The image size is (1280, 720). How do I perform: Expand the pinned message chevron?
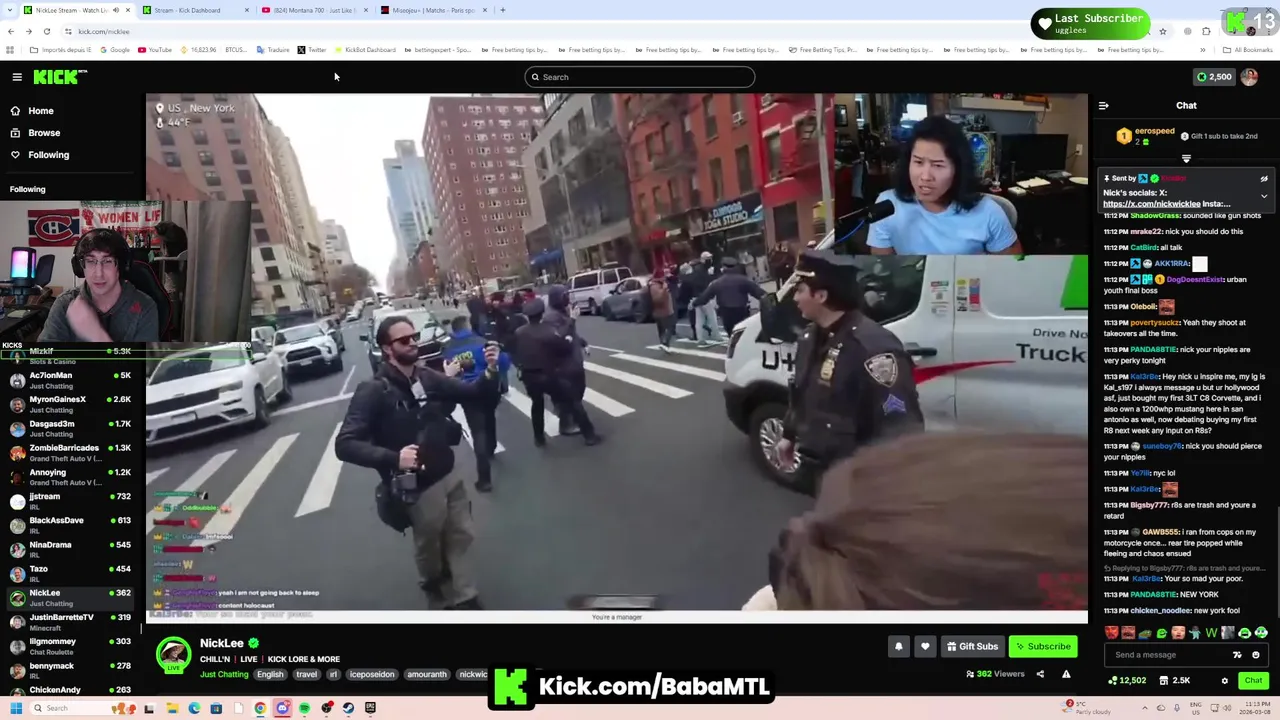(x=1264, y=197)
